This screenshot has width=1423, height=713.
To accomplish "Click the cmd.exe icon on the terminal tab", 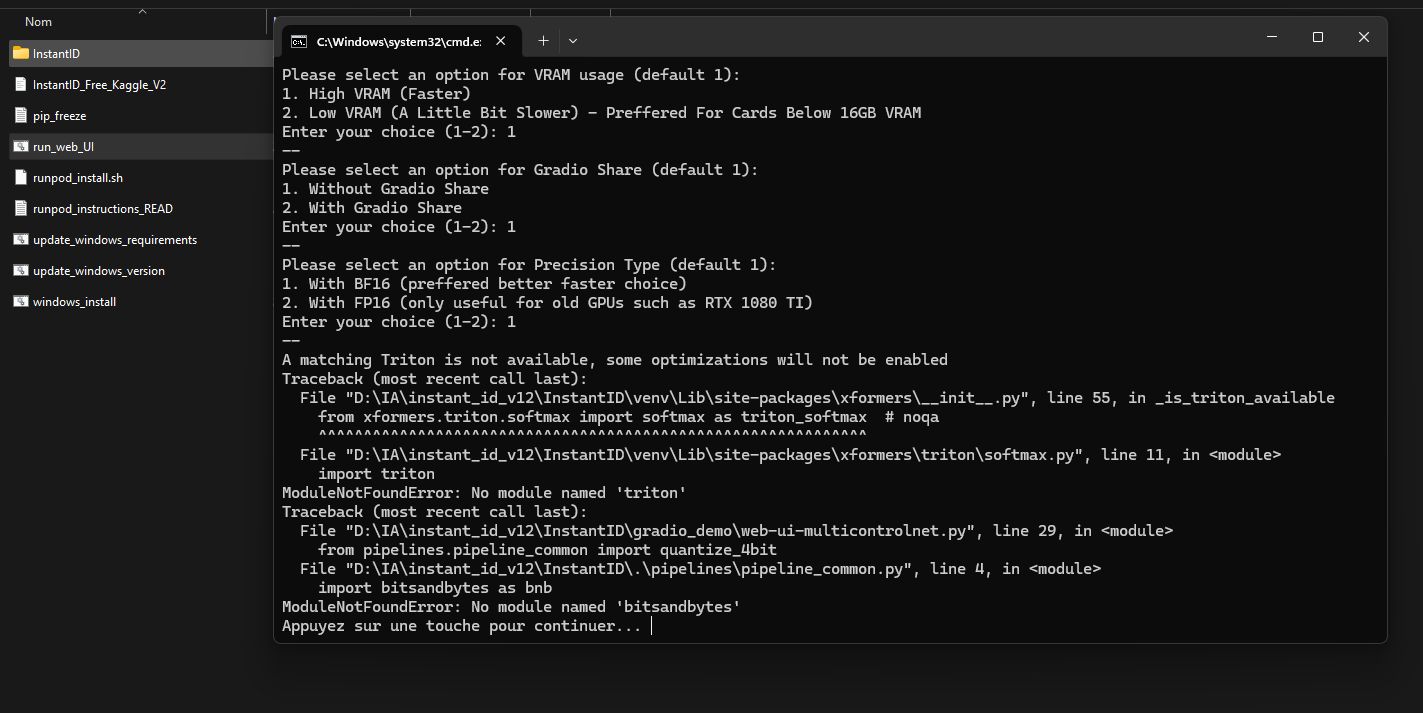I will click(x=298, y=41).
